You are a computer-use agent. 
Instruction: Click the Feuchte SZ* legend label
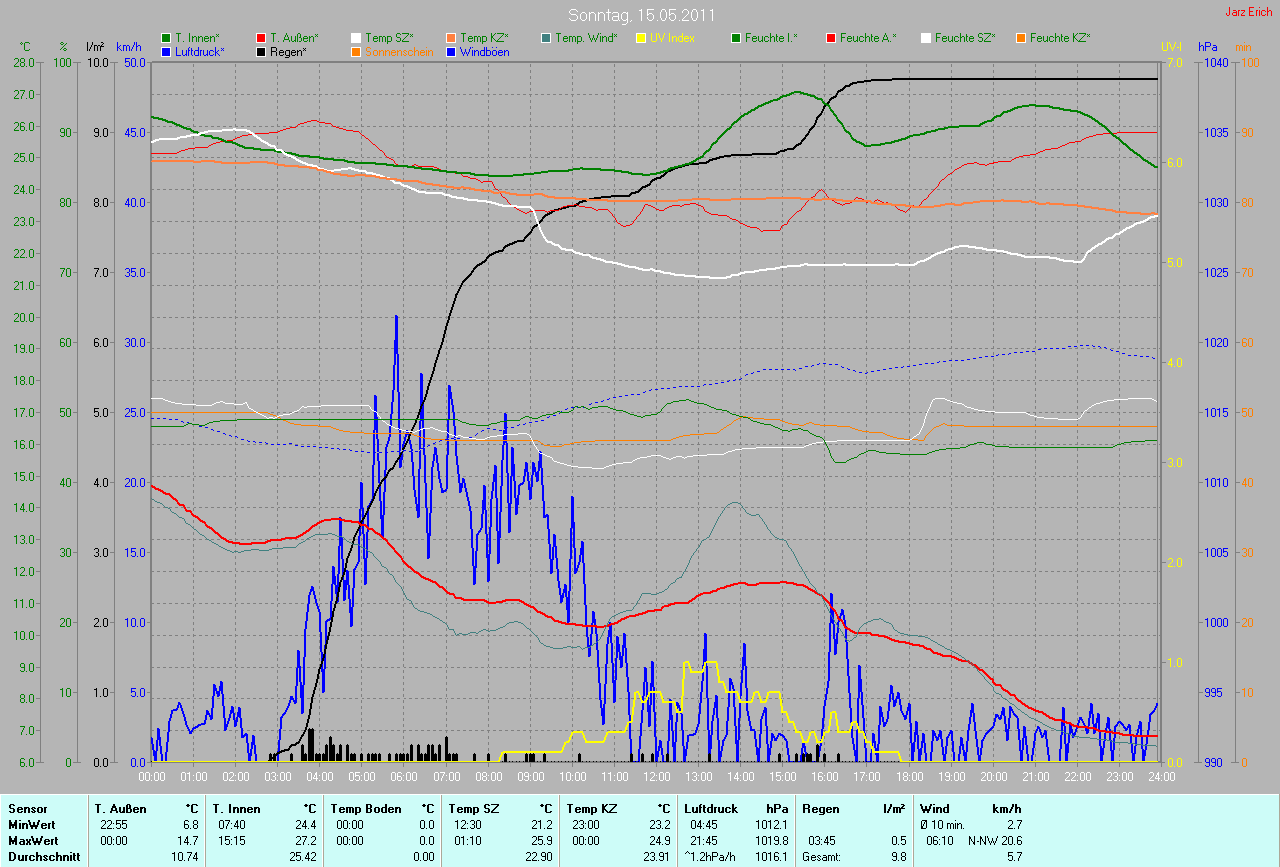click(x=965, y=38)
